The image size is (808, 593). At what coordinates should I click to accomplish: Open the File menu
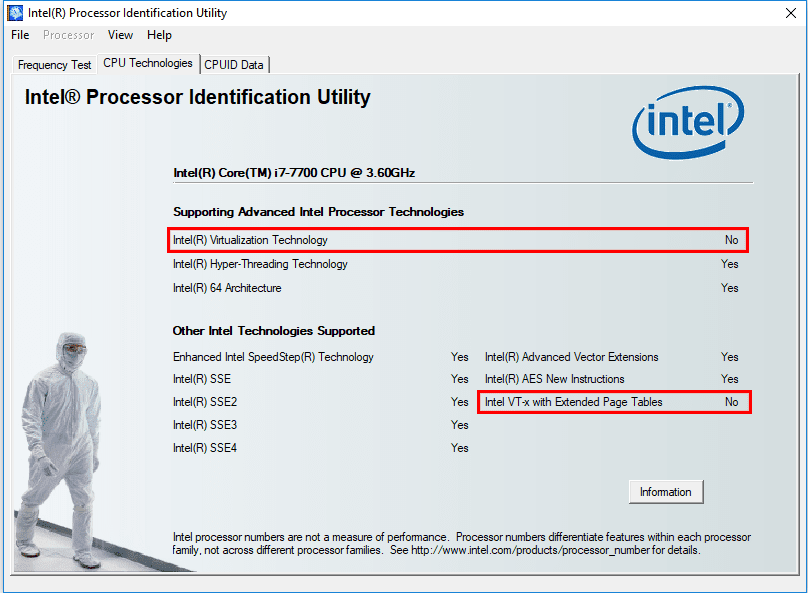[20, 35]
